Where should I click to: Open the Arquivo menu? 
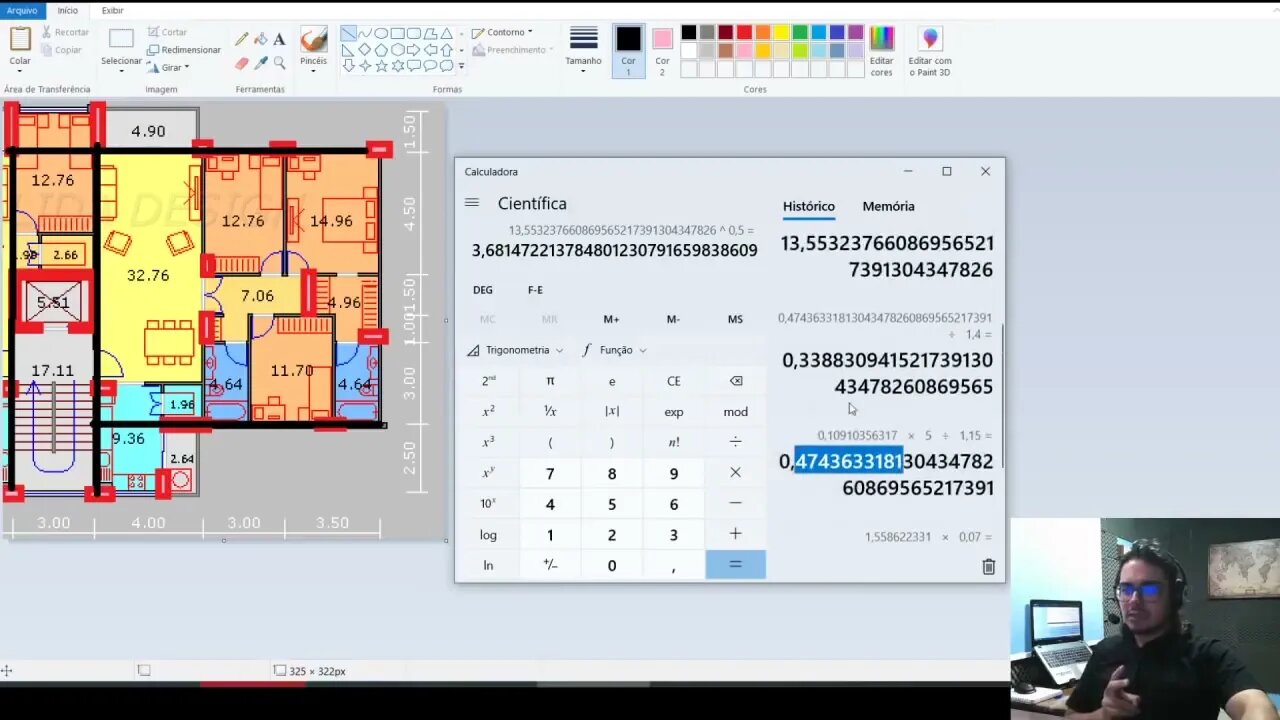point(22,10)
